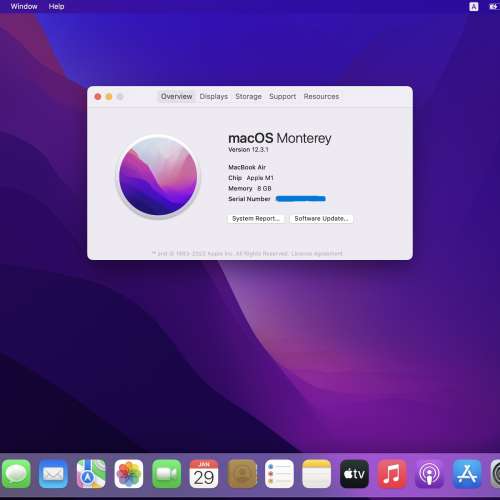The height and width of the screenshot is (500, 500).
Task: Open Podcasts from the dock
Action: coord(430,474)
